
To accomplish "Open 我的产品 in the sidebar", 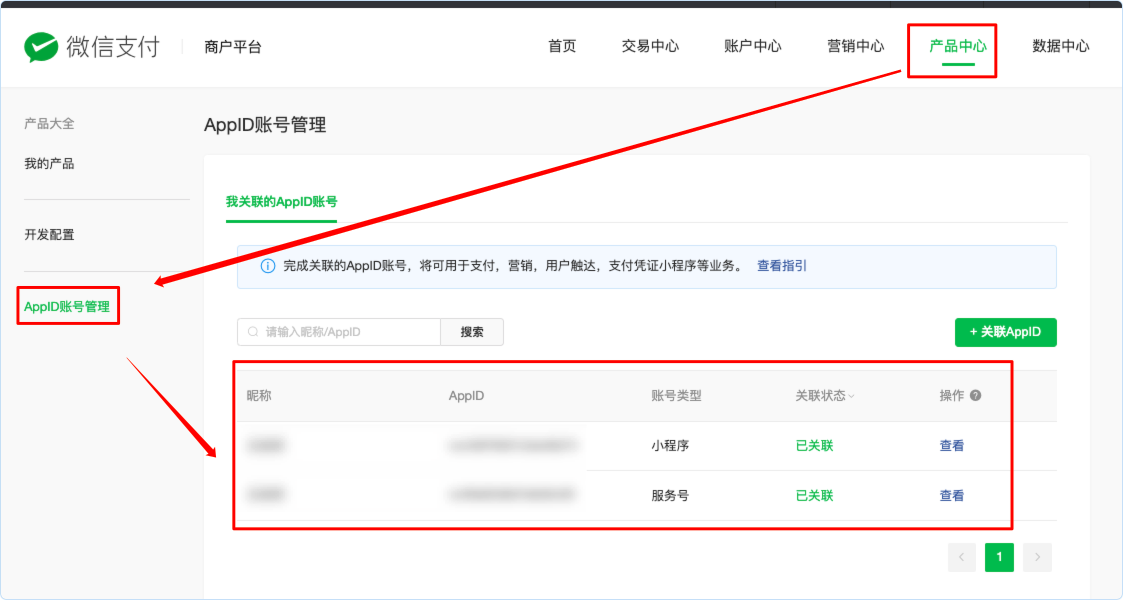I will (x=49, y=163).
